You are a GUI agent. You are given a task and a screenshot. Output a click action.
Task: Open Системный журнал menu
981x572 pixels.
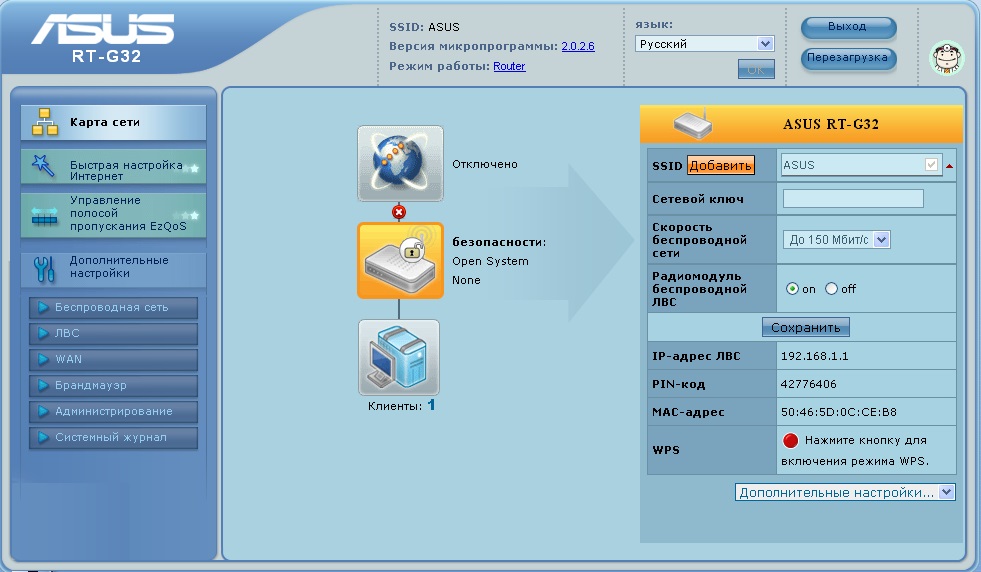click(x=113, y=437)
